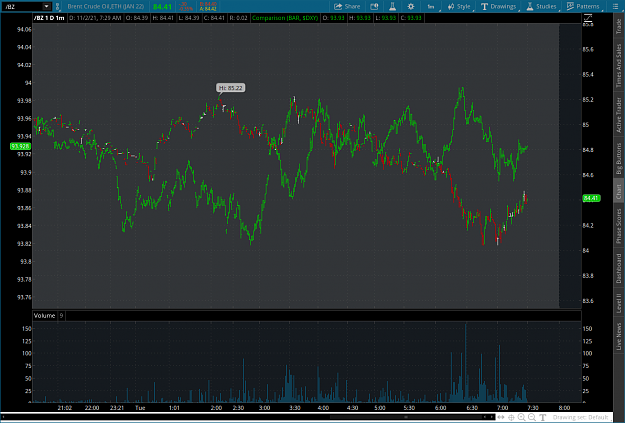Click the zoom in magnifier icon
This screenshot has height=423, width=625.
coord(521,417)
